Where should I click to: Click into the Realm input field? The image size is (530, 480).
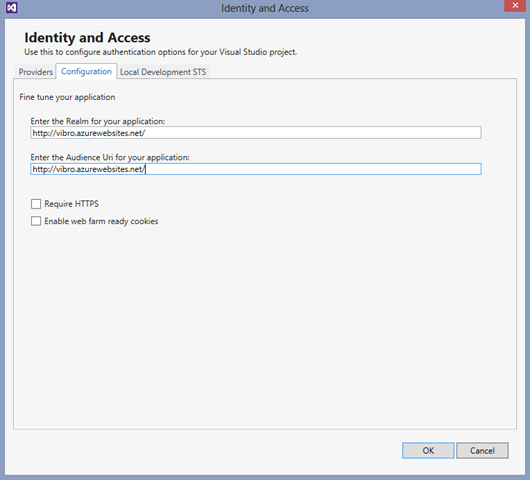256,133
